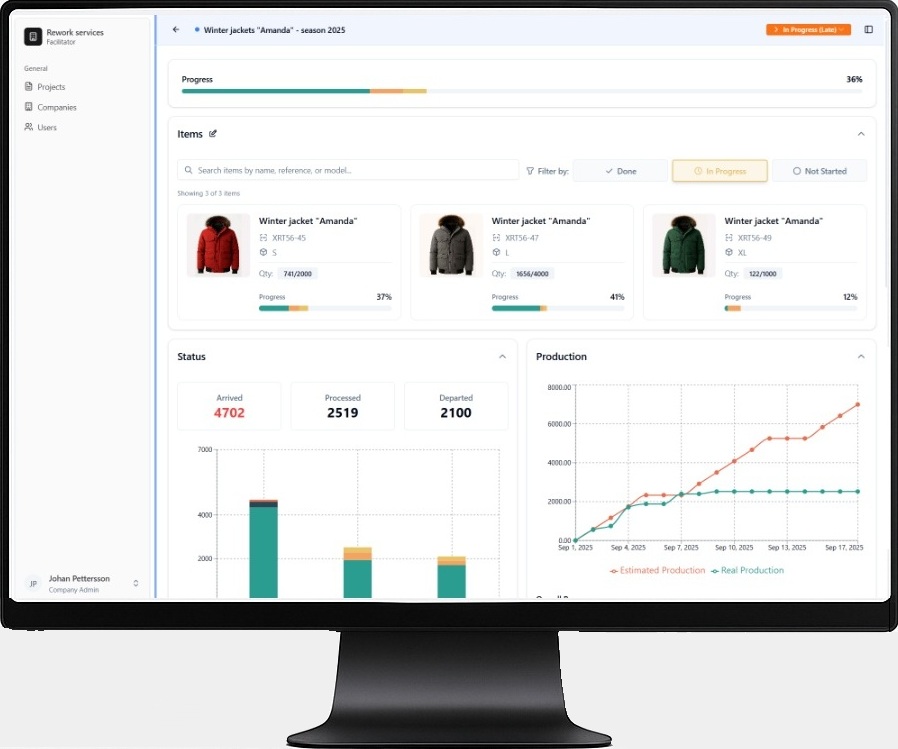Collapse the Production section chevron
898x749 pixels.
[861, 357]
